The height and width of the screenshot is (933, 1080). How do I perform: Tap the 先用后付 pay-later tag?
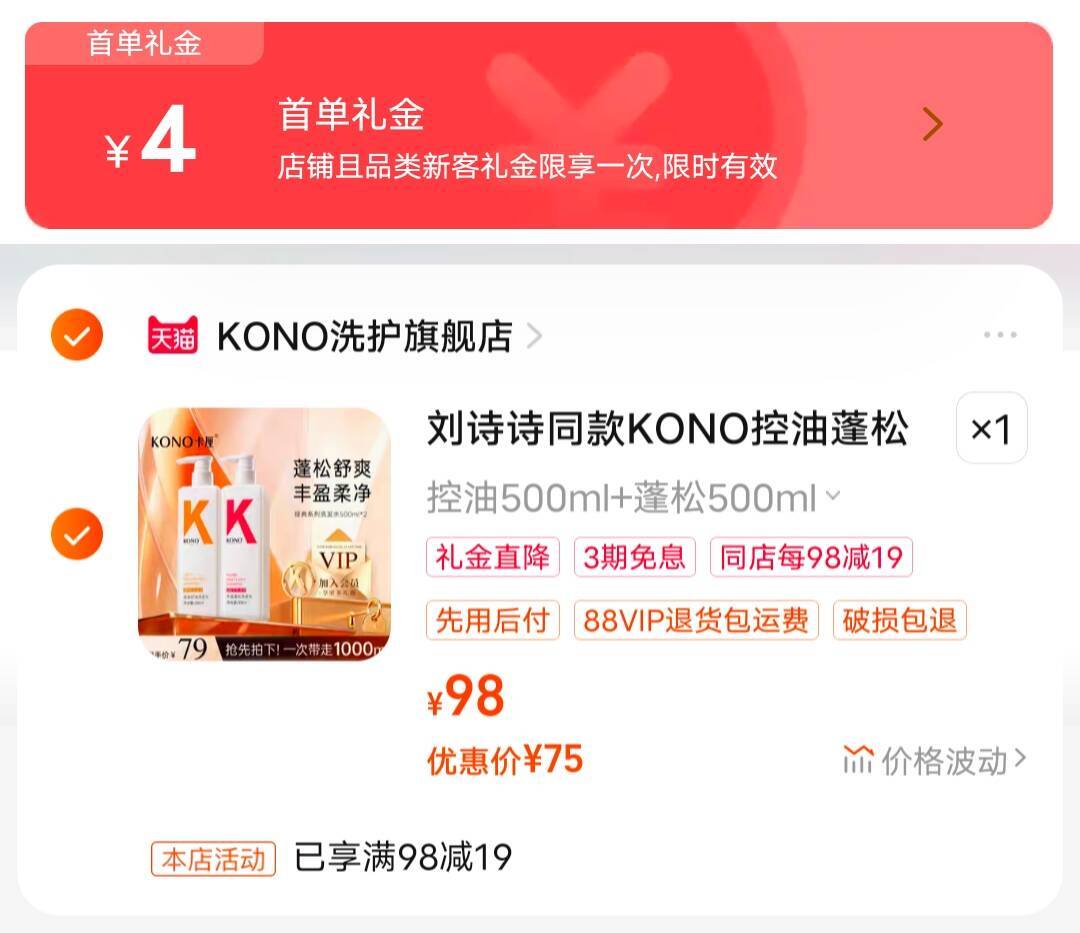coord(493,620)
